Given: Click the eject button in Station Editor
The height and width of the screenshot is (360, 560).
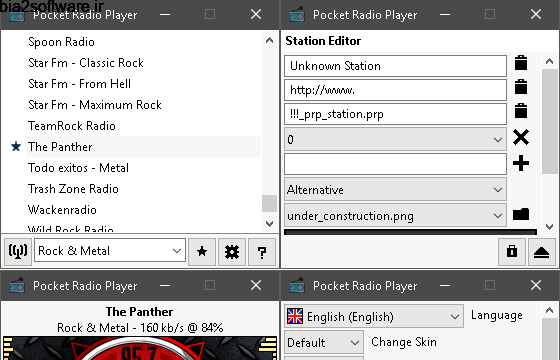Looking at the screenshot, I should (541, 252).
